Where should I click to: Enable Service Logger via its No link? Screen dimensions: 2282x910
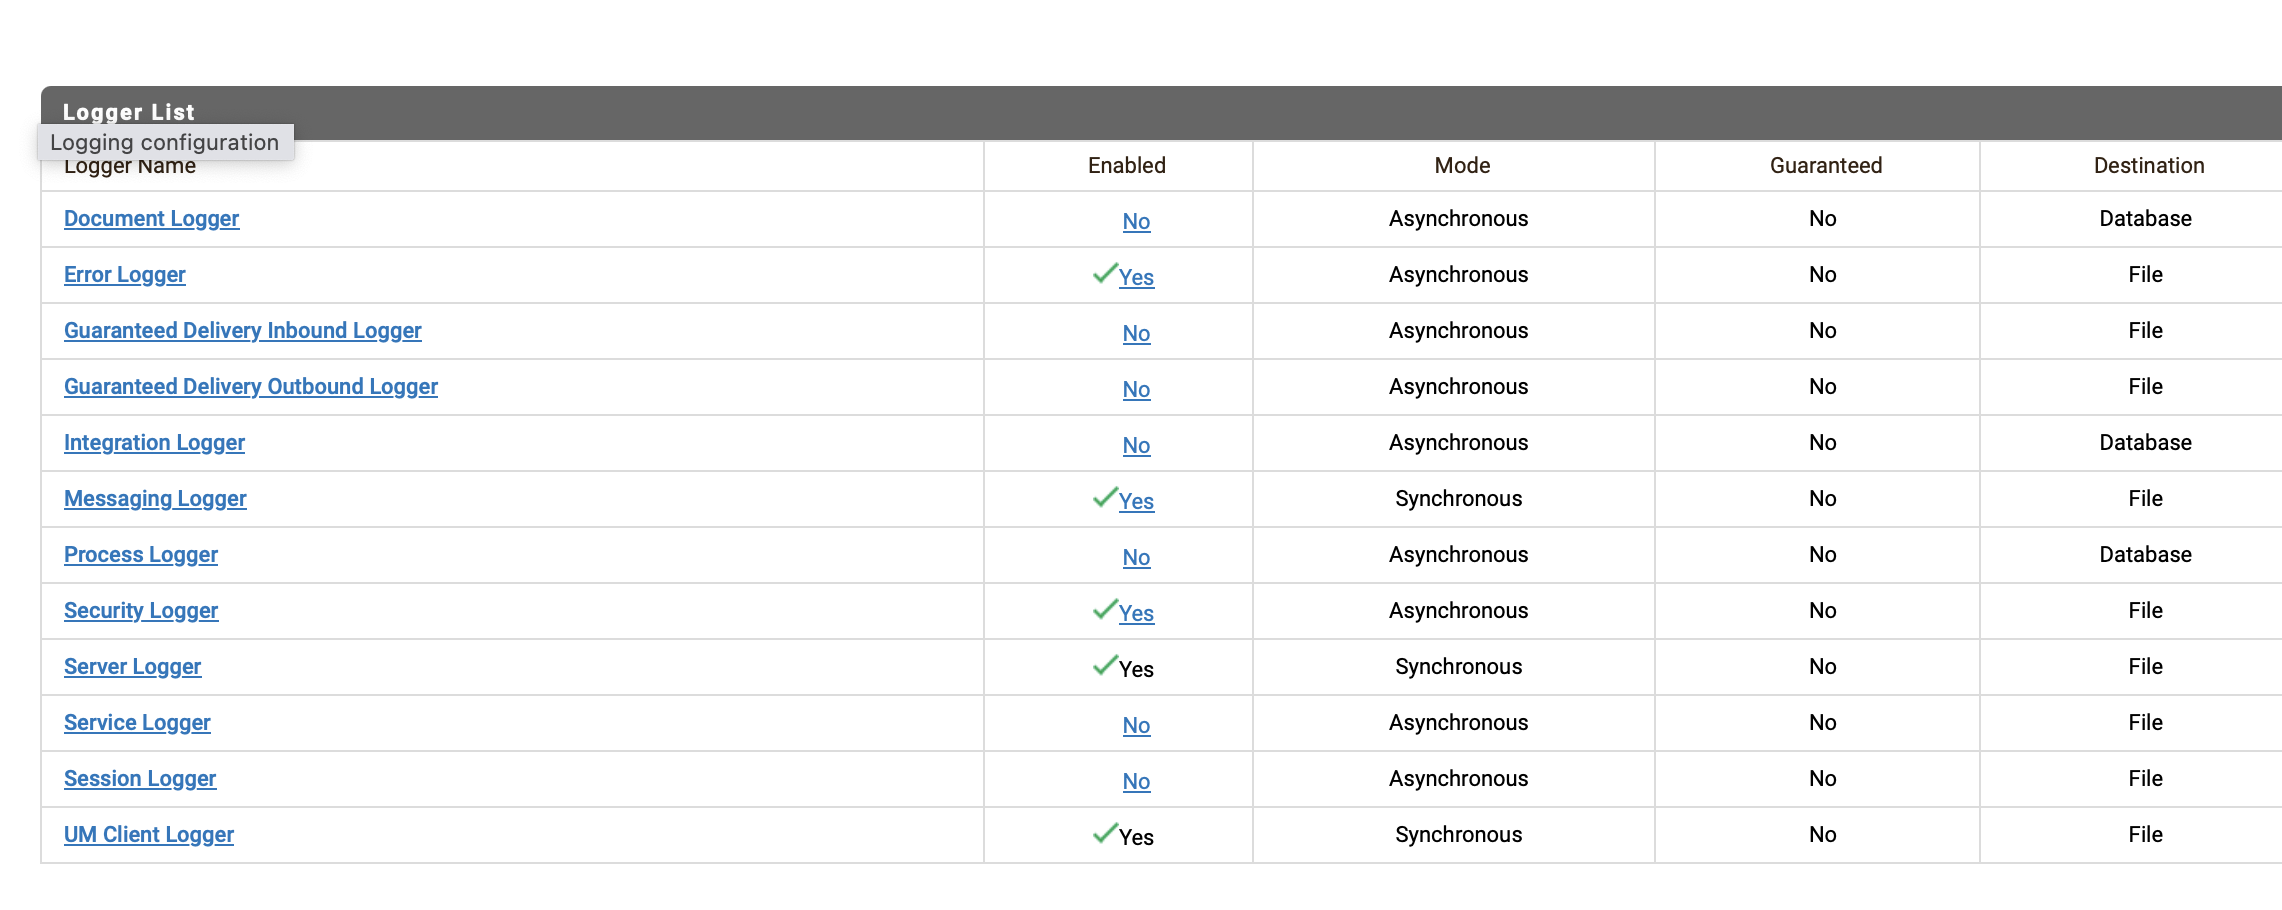tap(1136, 725)
